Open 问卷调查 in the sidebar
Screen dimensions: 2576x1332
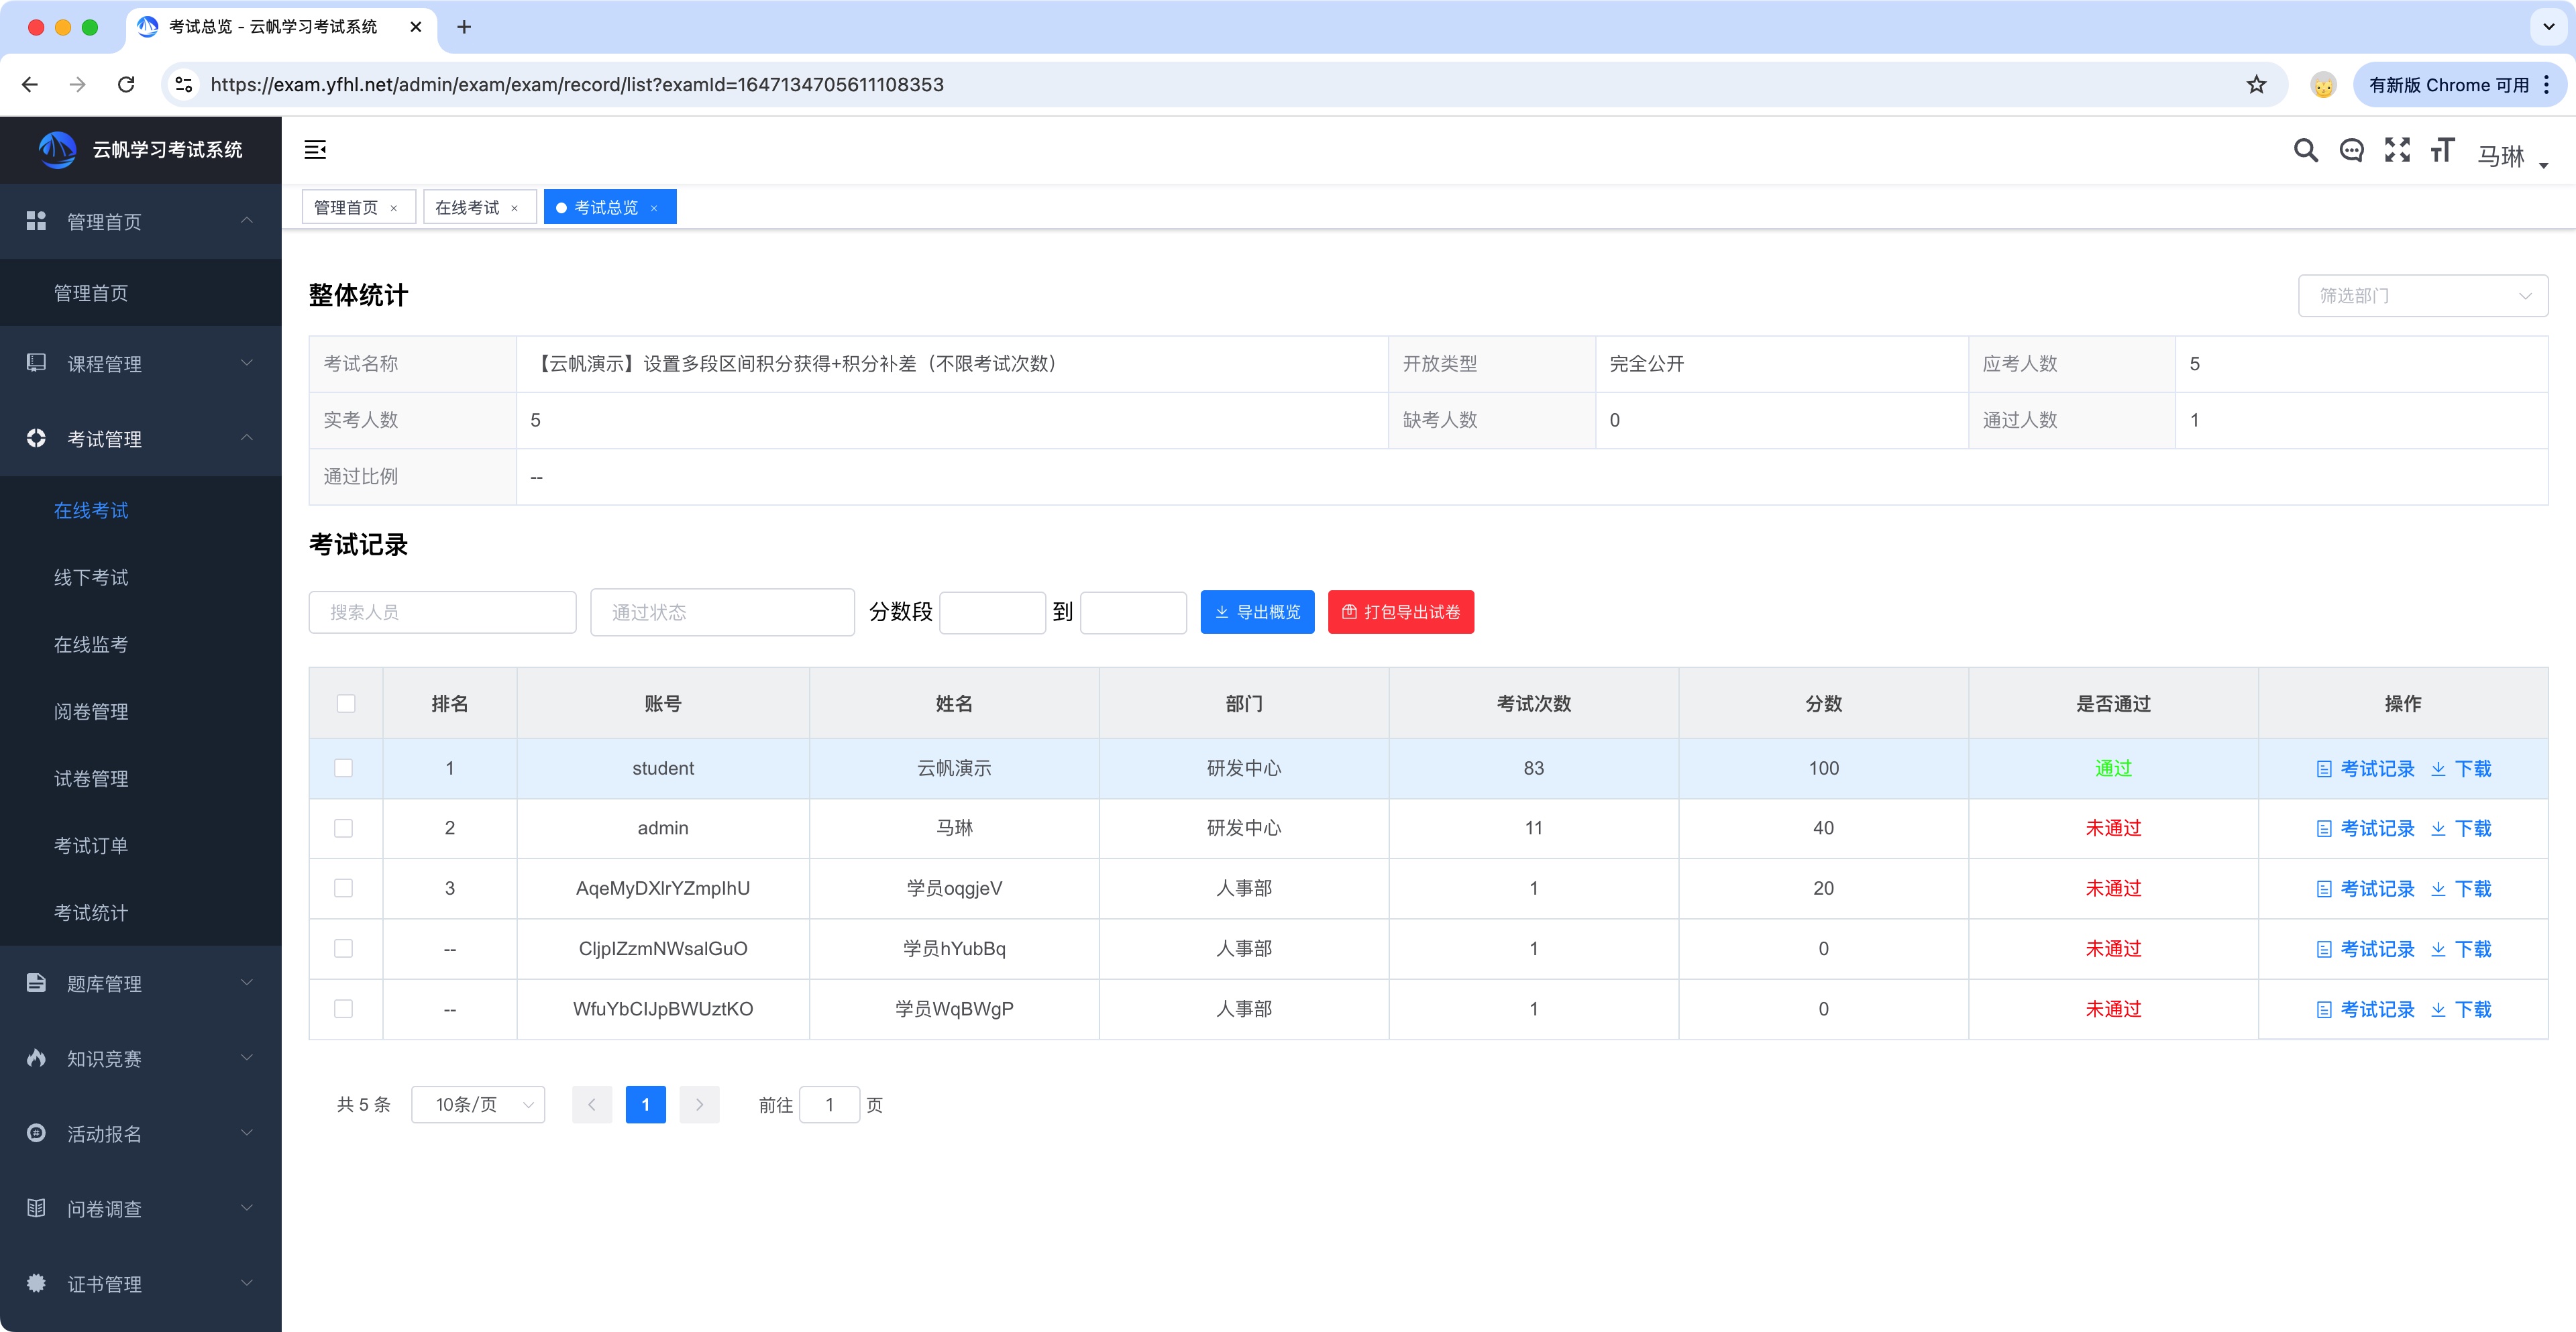click(104, 1208)
